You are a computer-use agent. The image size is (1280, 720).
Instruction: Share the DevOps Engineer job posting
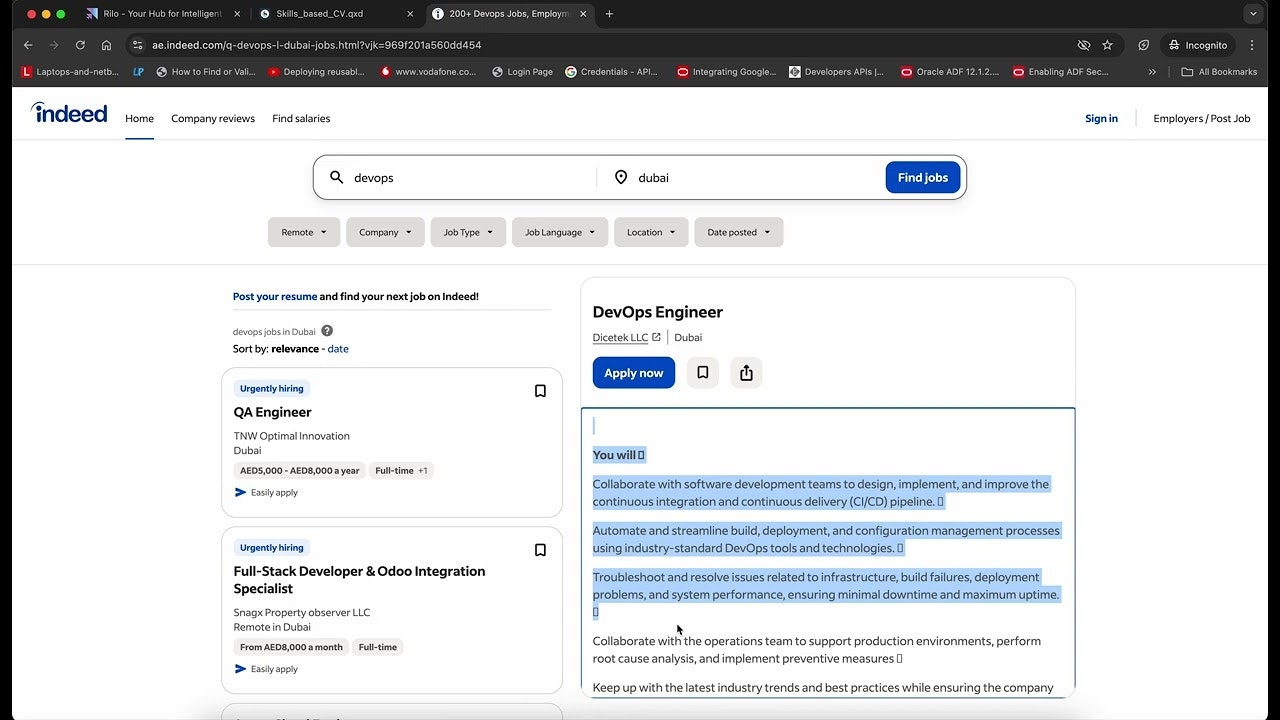tap(746, 372)
